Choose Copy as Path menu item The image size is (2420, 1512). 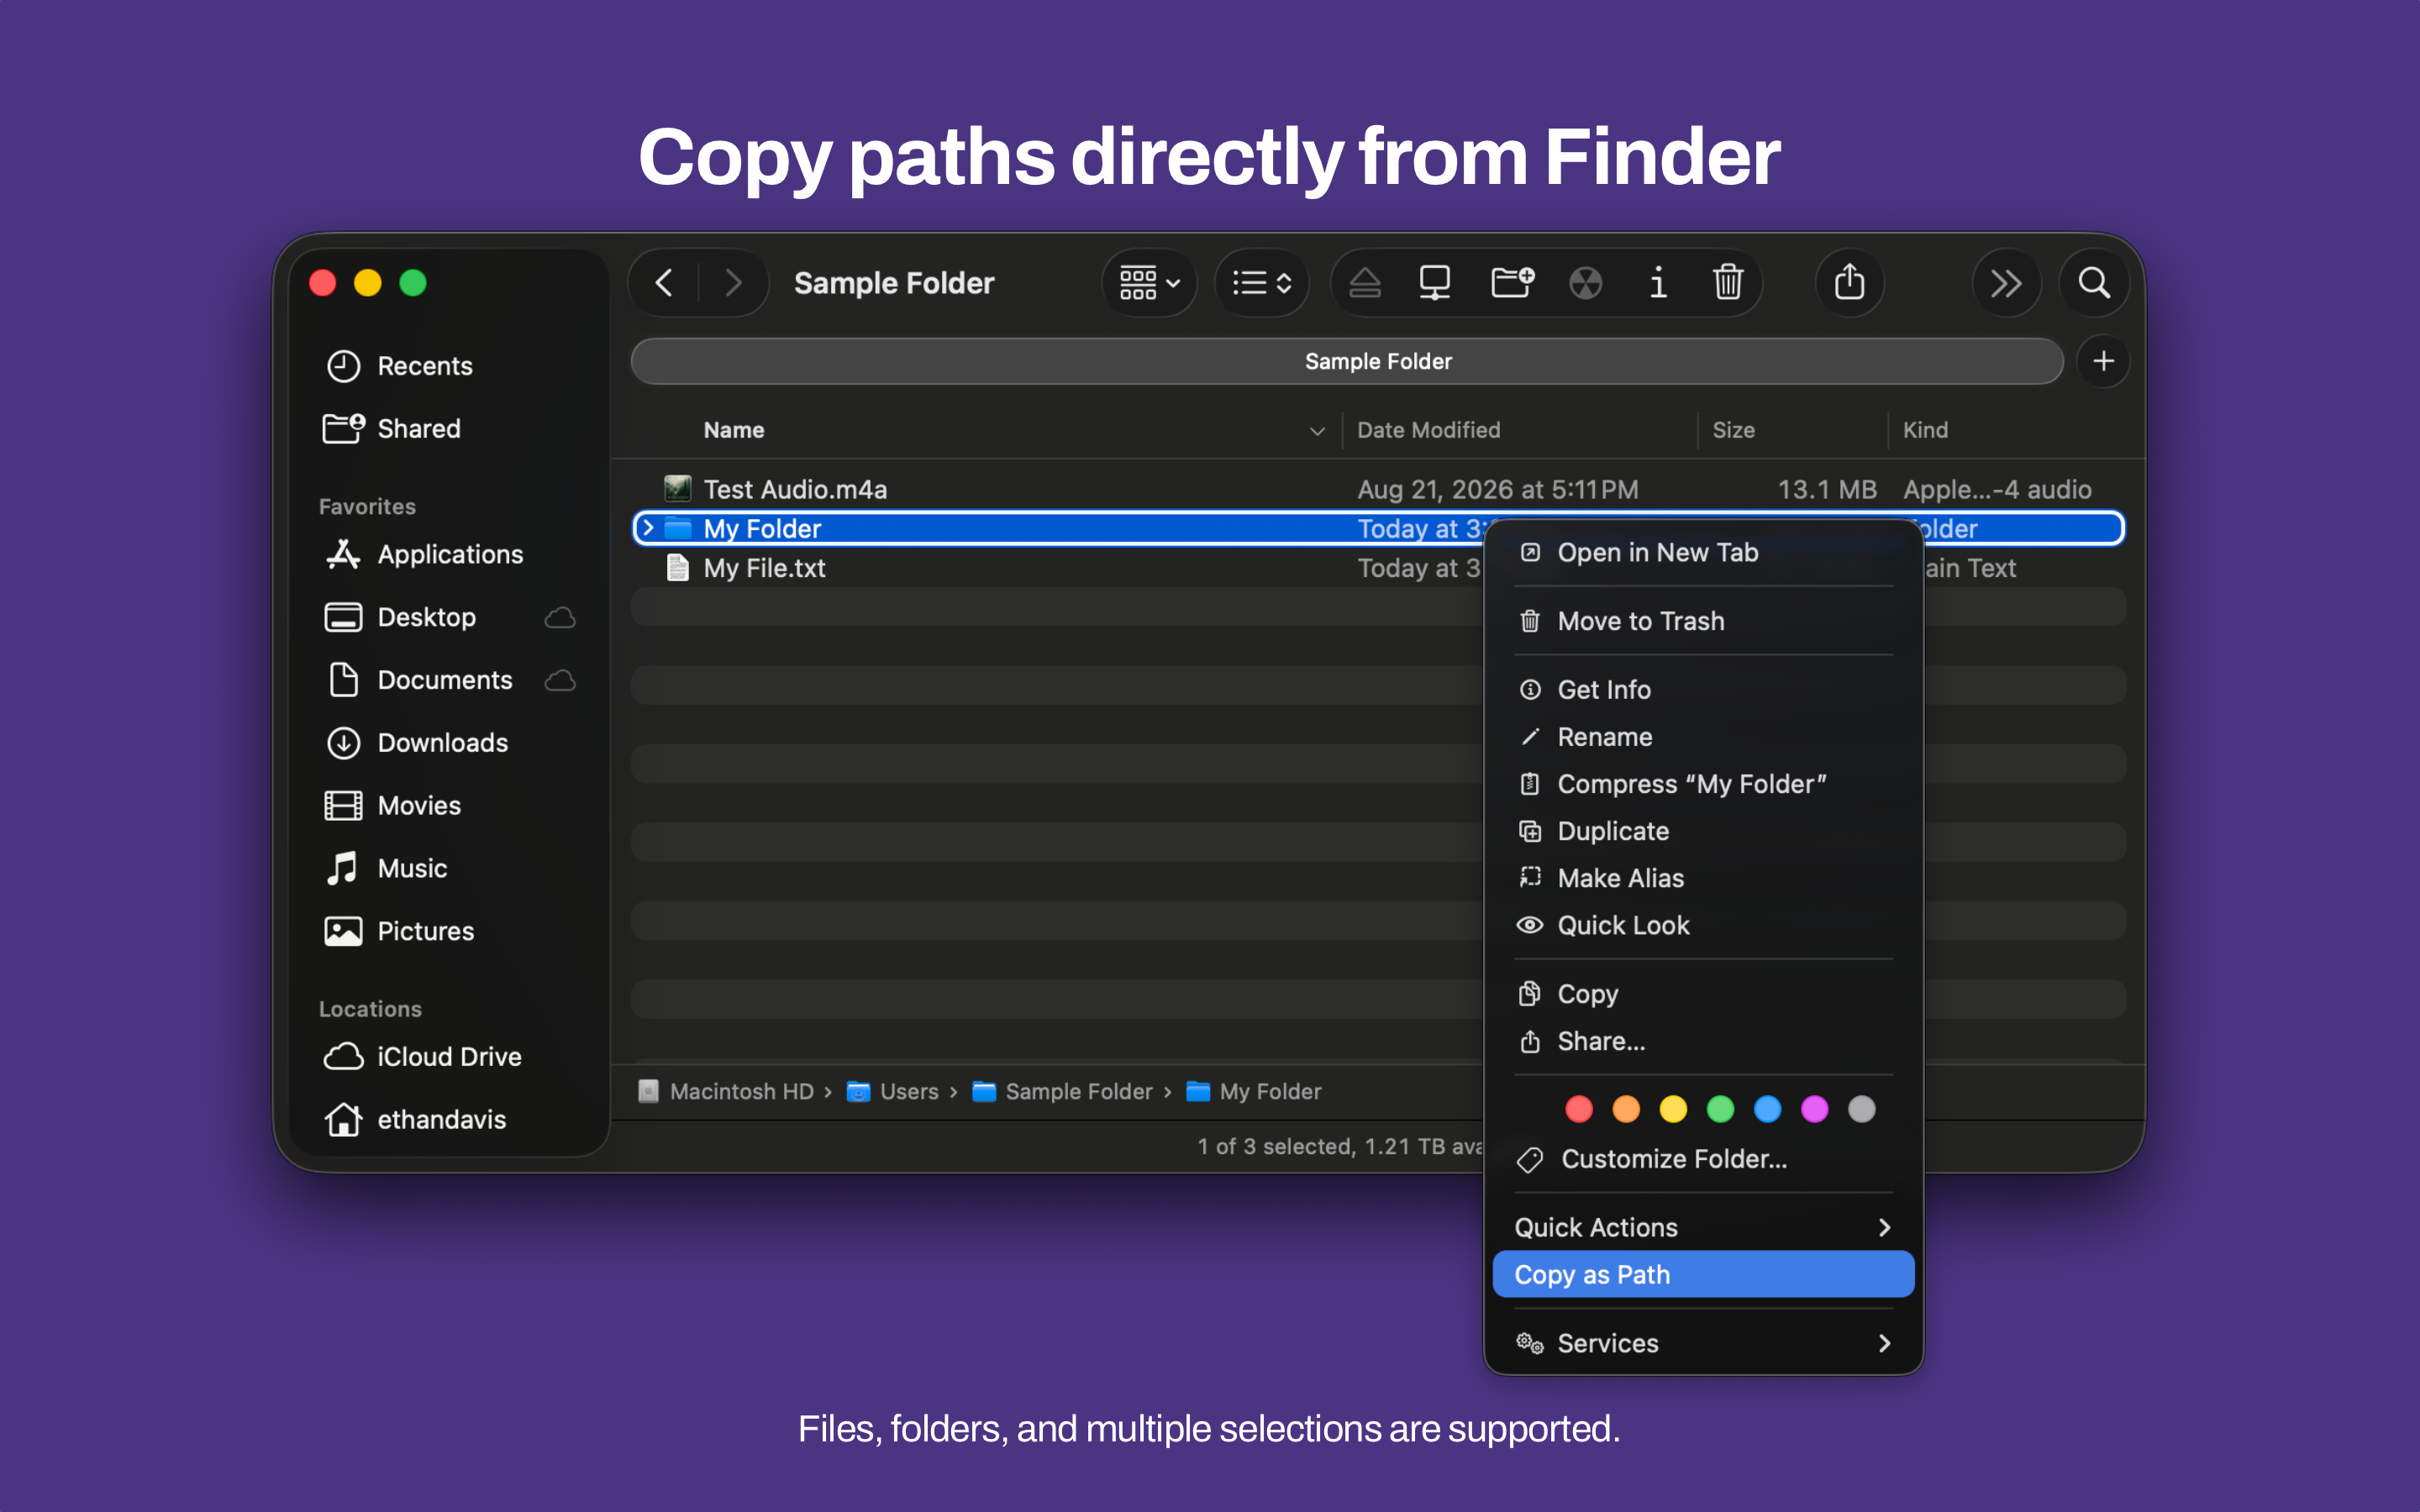(x=1703, y=1275)
